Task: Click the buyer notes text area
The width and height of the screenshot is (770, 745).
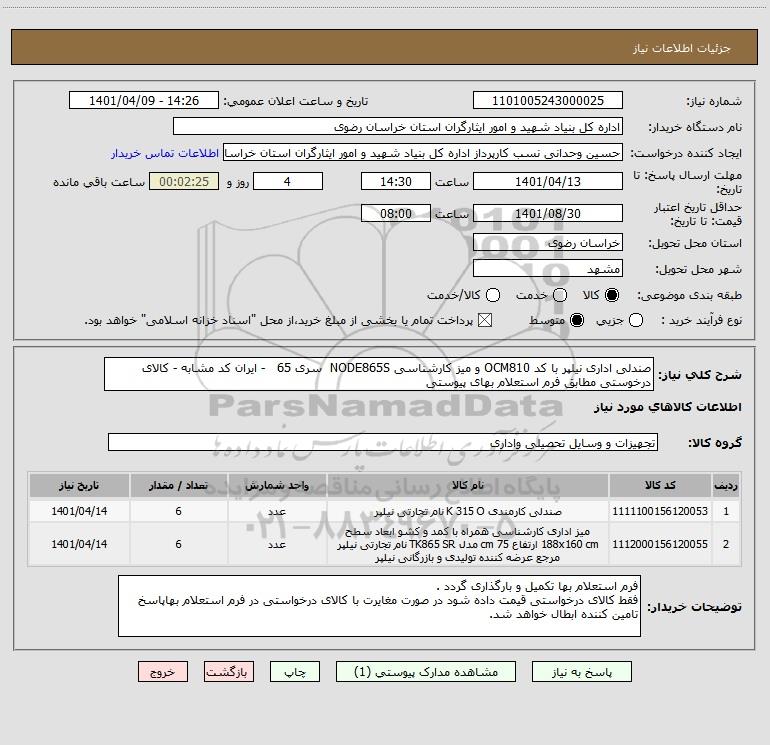Action: tap(379, 606)
